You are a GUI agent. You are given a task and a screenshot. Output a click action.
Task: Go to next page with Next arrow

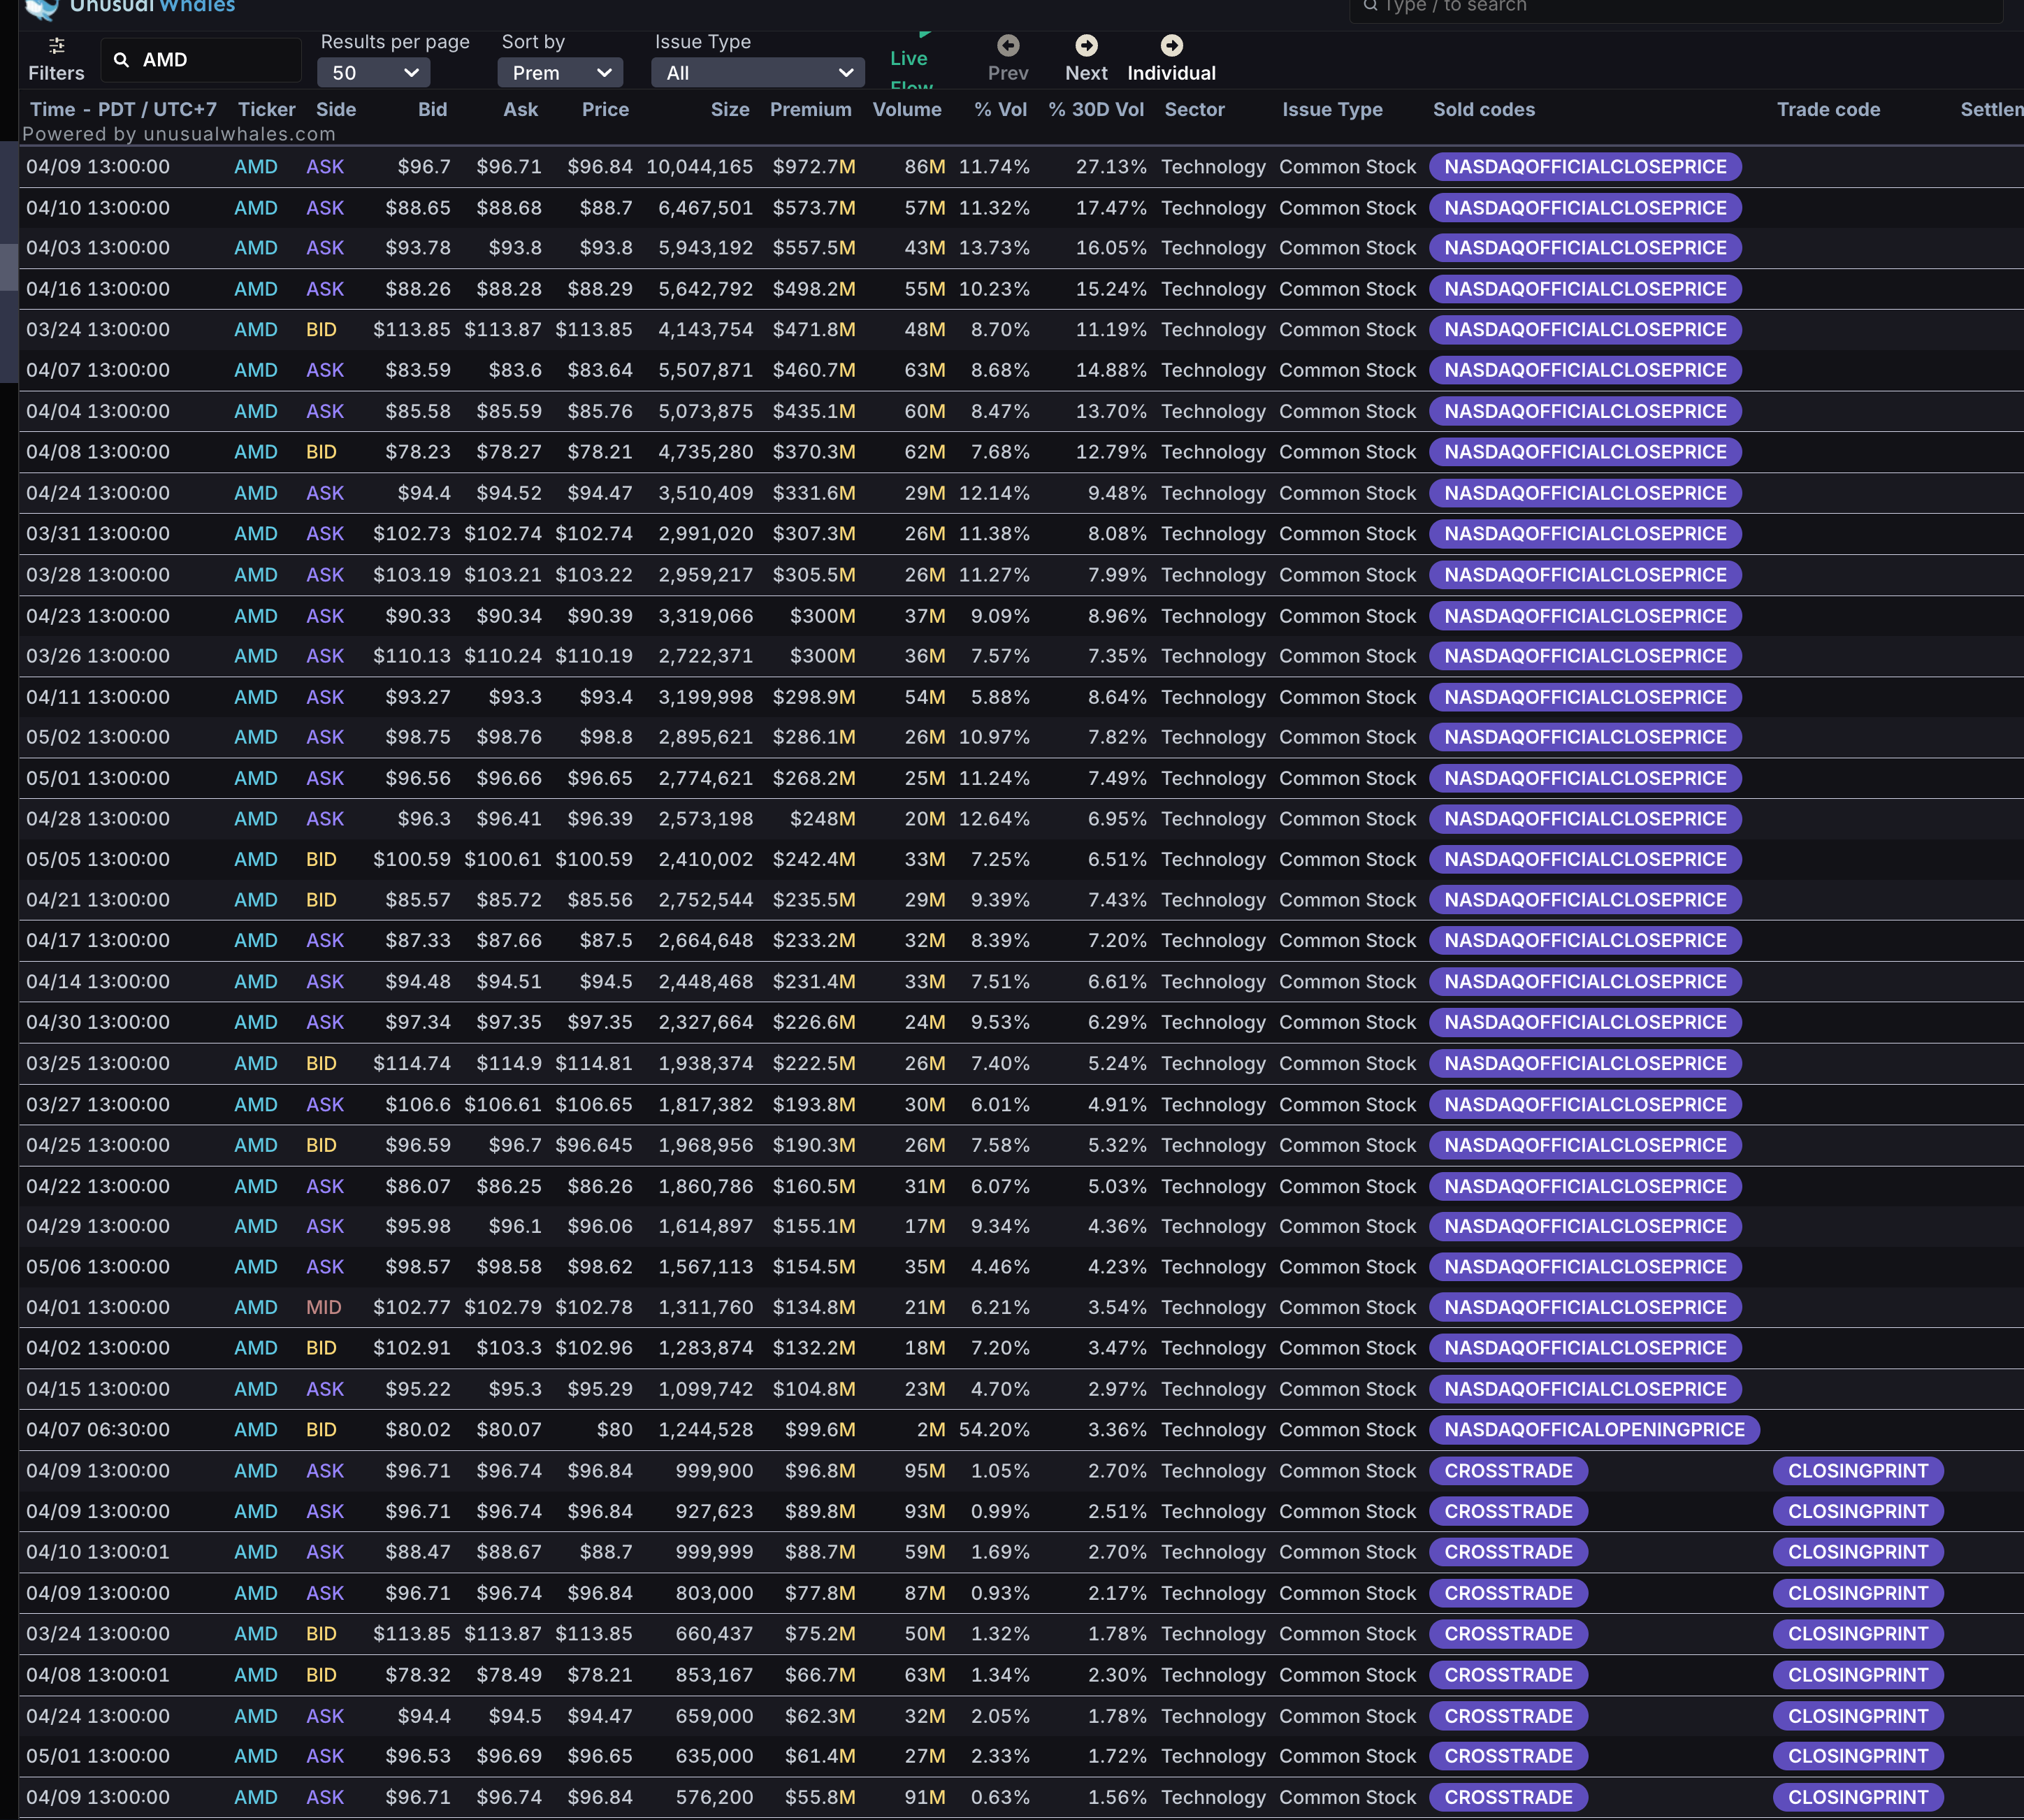(x=1086, y=46)
